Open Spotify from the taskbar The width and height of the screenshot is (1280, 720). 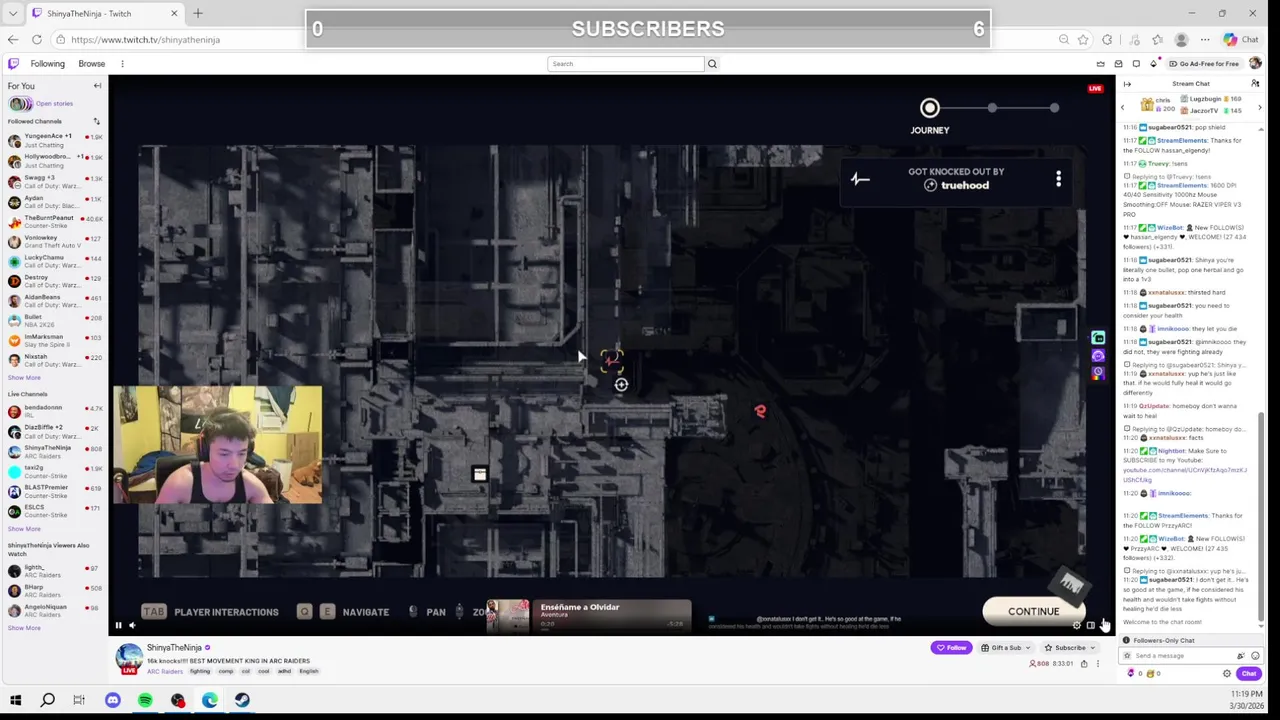(x=145, y=700)
